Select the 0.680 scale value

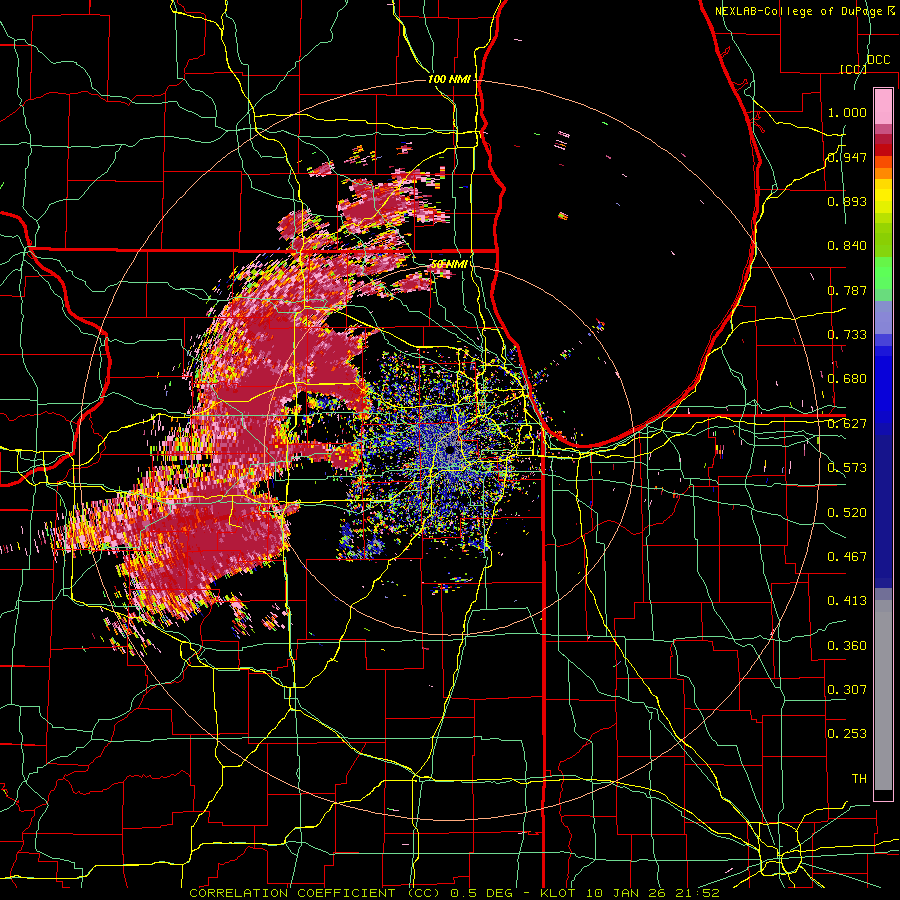click(x=847, y=379)
